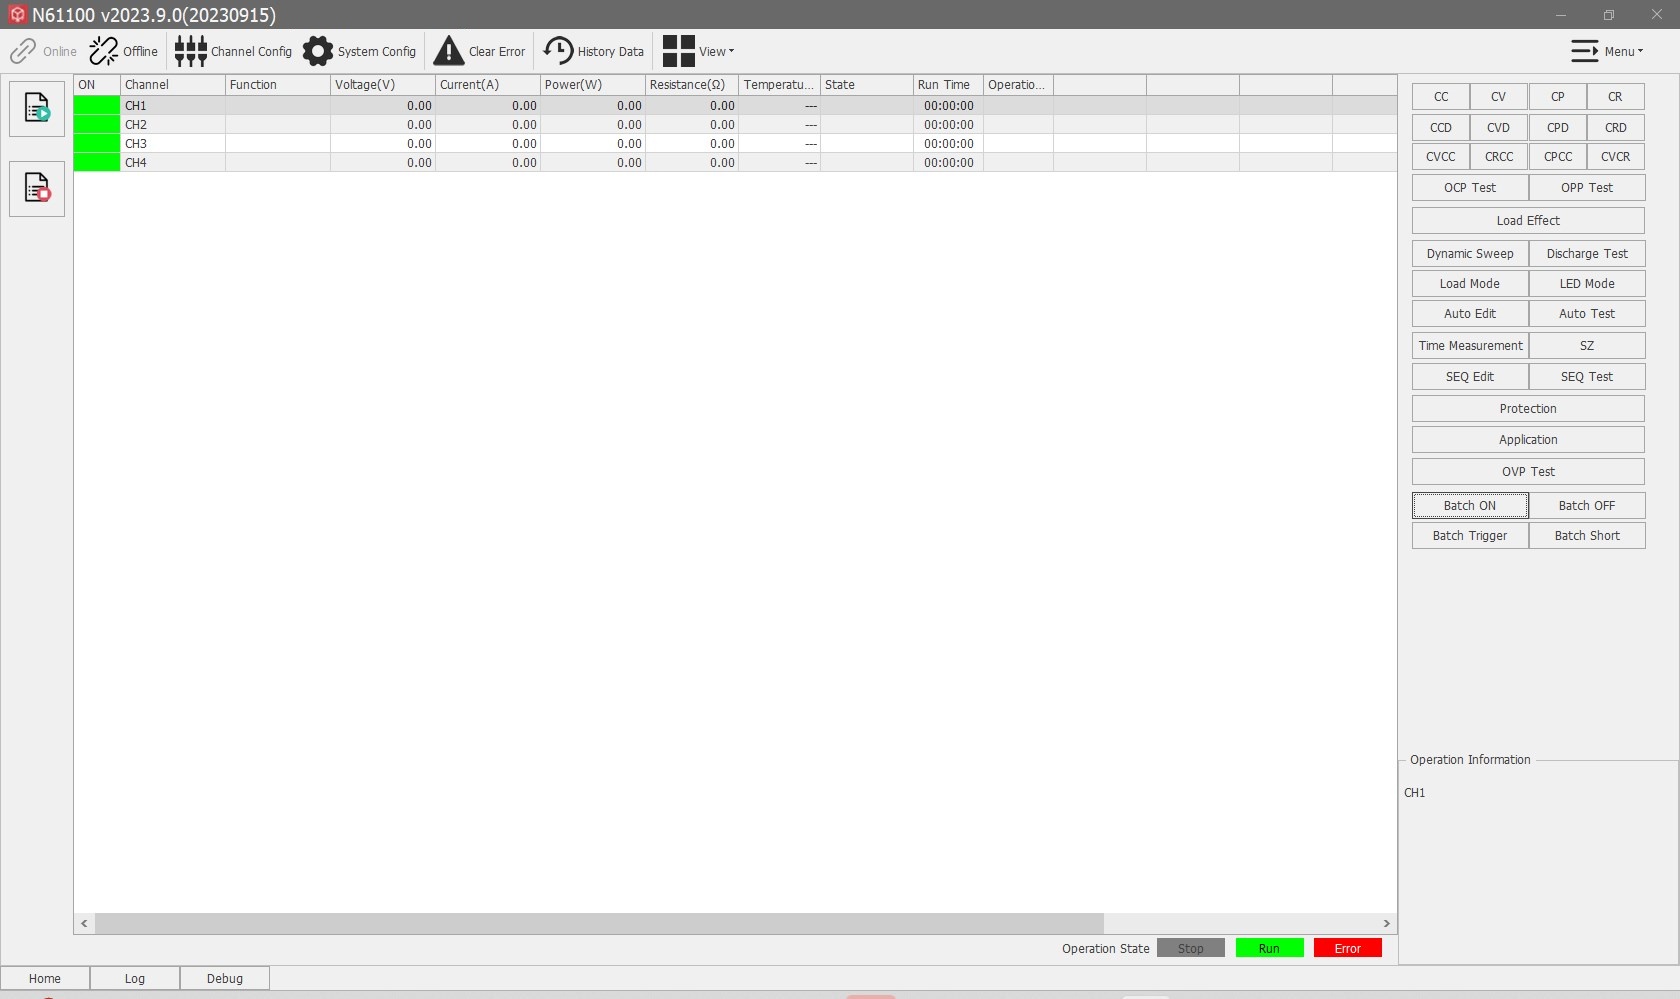Select CCD mode button

1441,127
